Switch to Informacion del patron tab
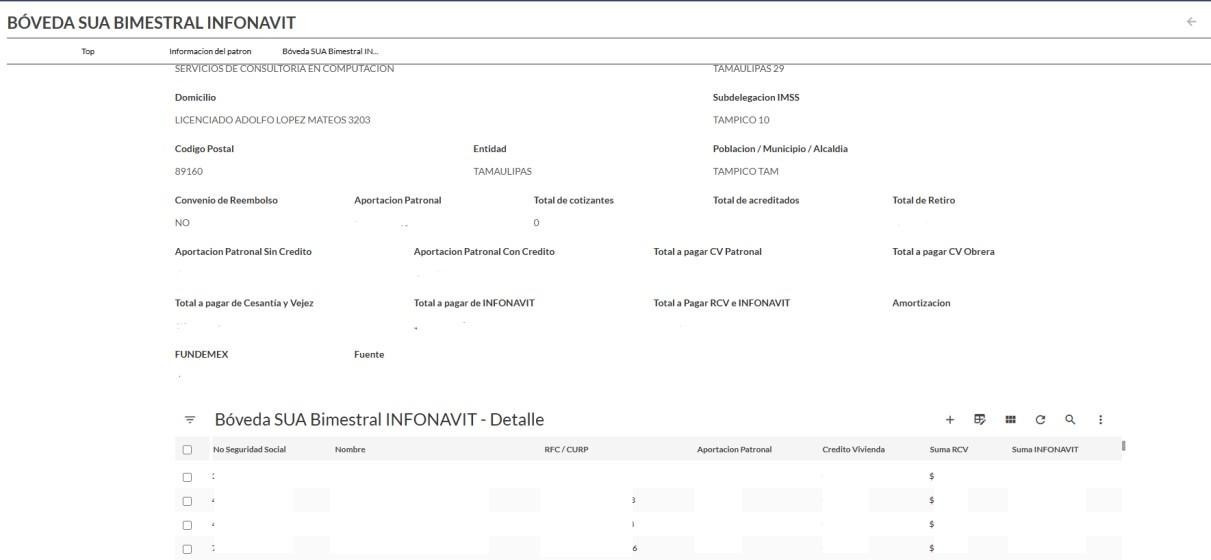This screenshot has width=1211, height=560. [210, 50]
